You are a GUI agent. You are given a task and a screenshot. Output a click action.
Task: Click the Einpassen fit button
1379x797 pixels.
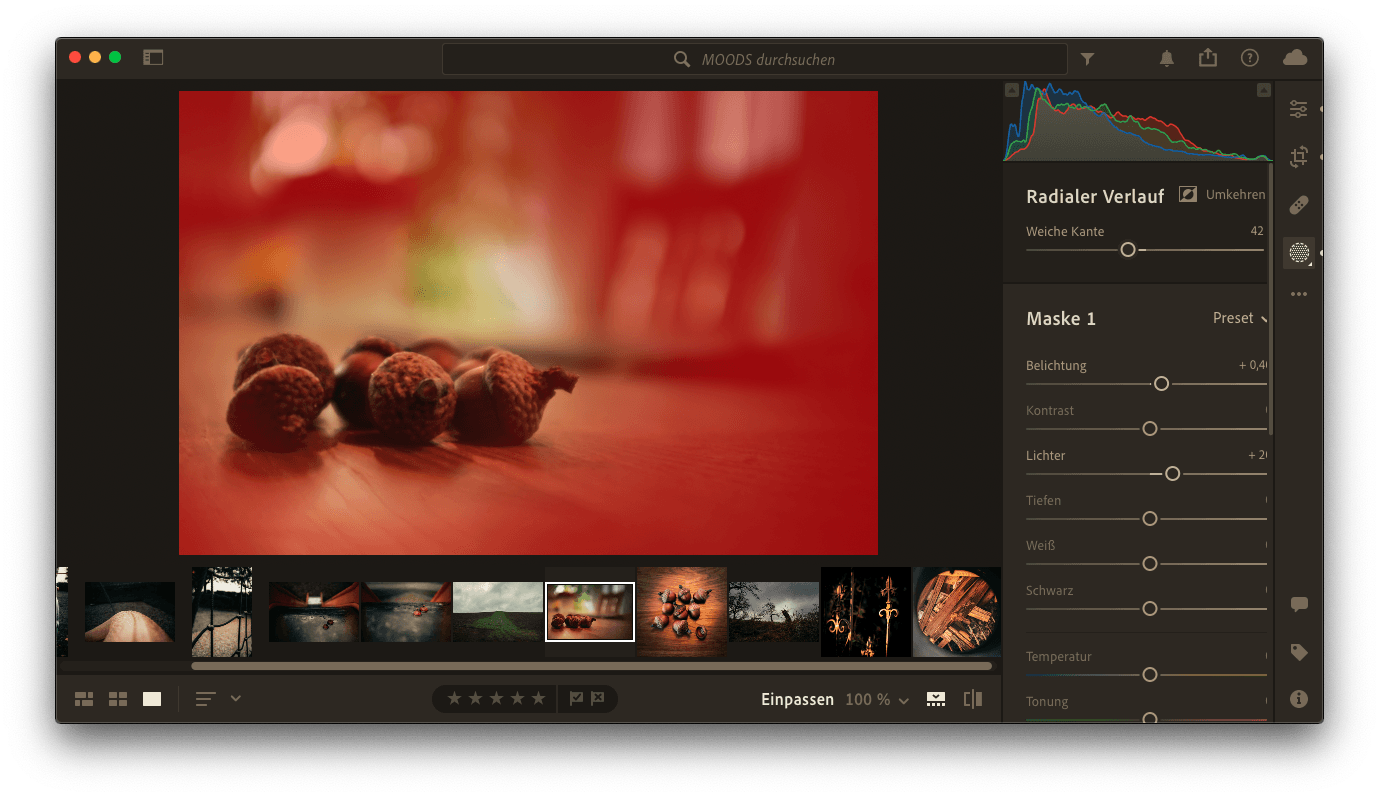click(797, 700)
